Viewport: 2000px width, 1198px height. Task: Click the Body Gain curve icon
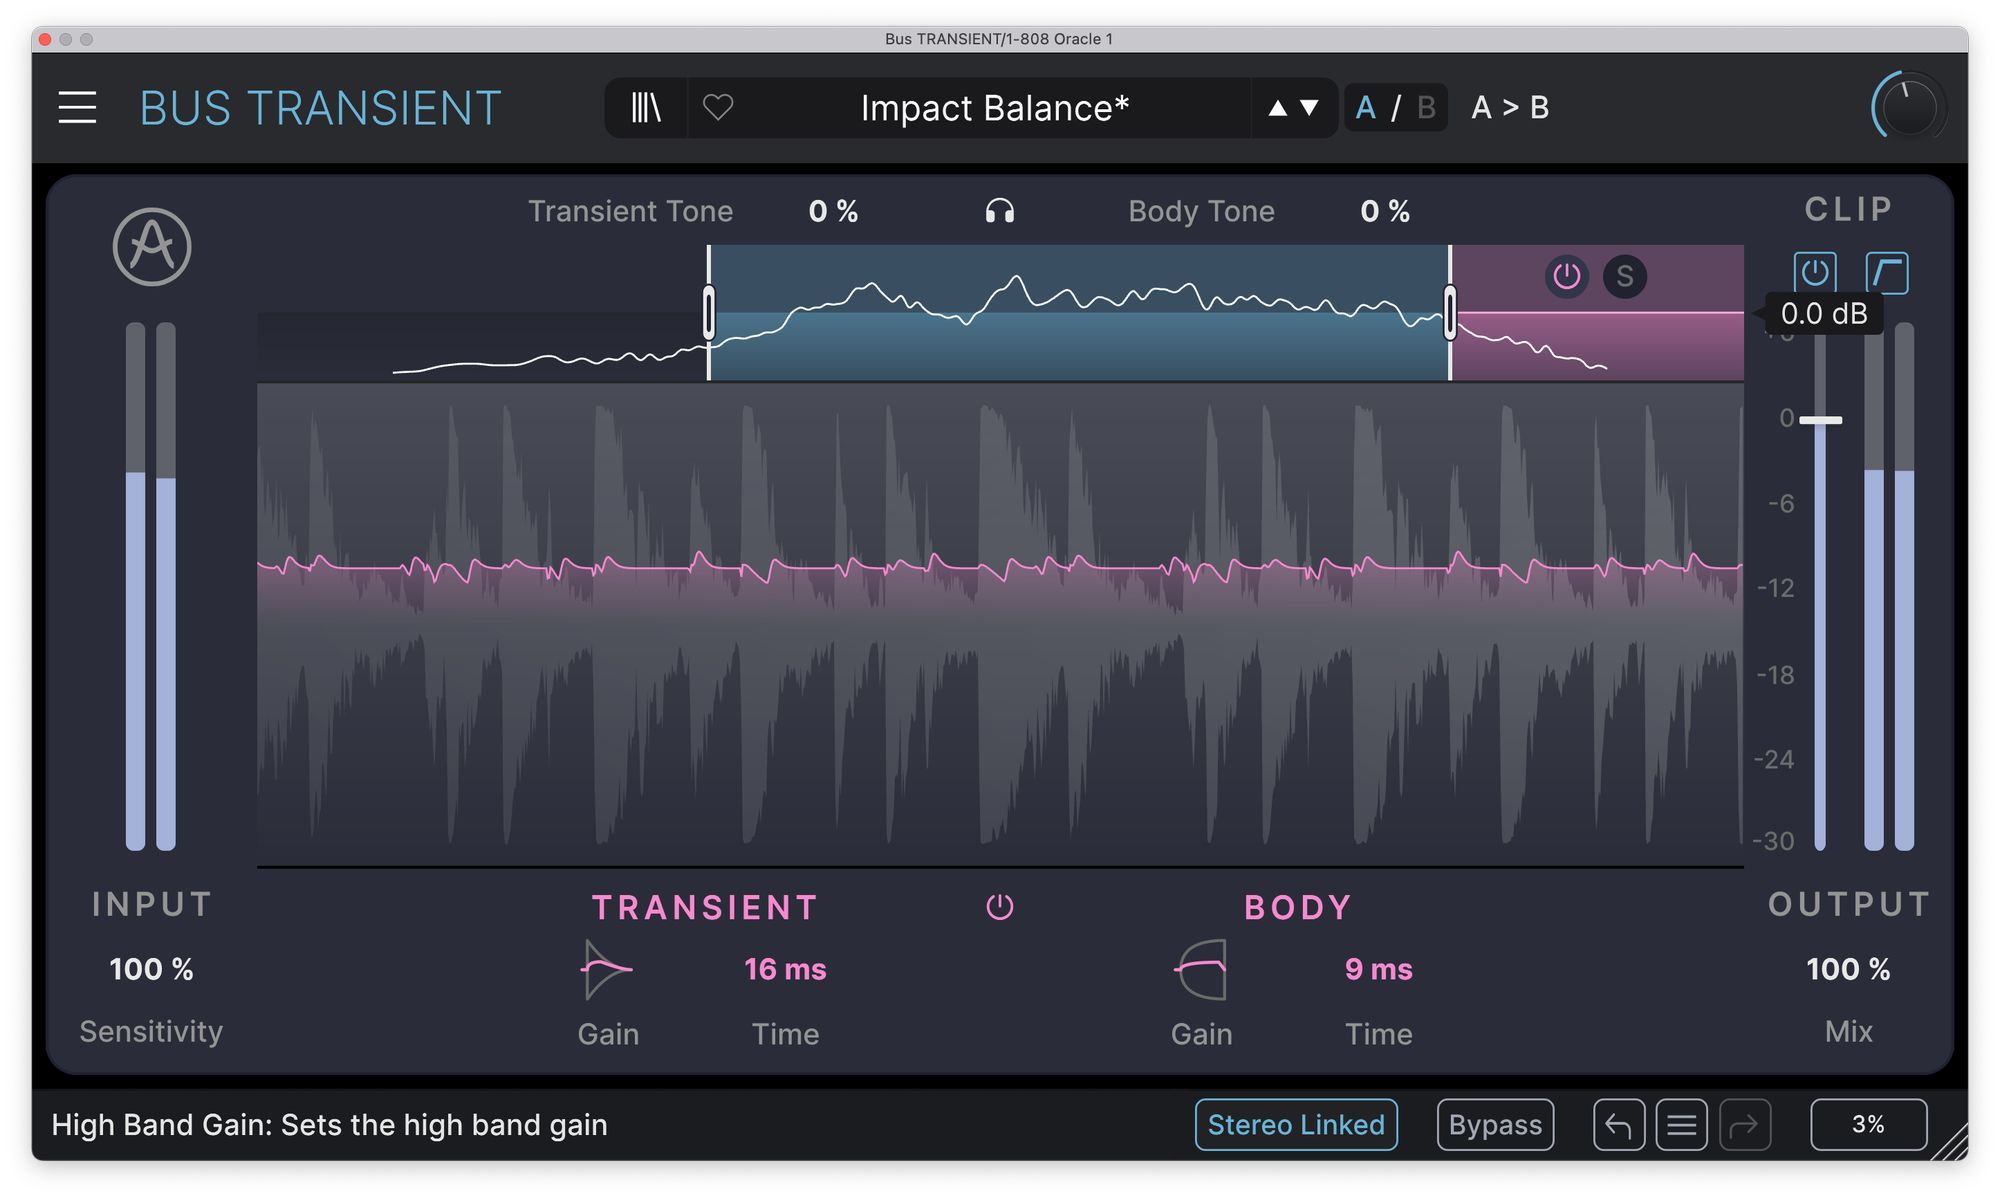(1200, 968)
